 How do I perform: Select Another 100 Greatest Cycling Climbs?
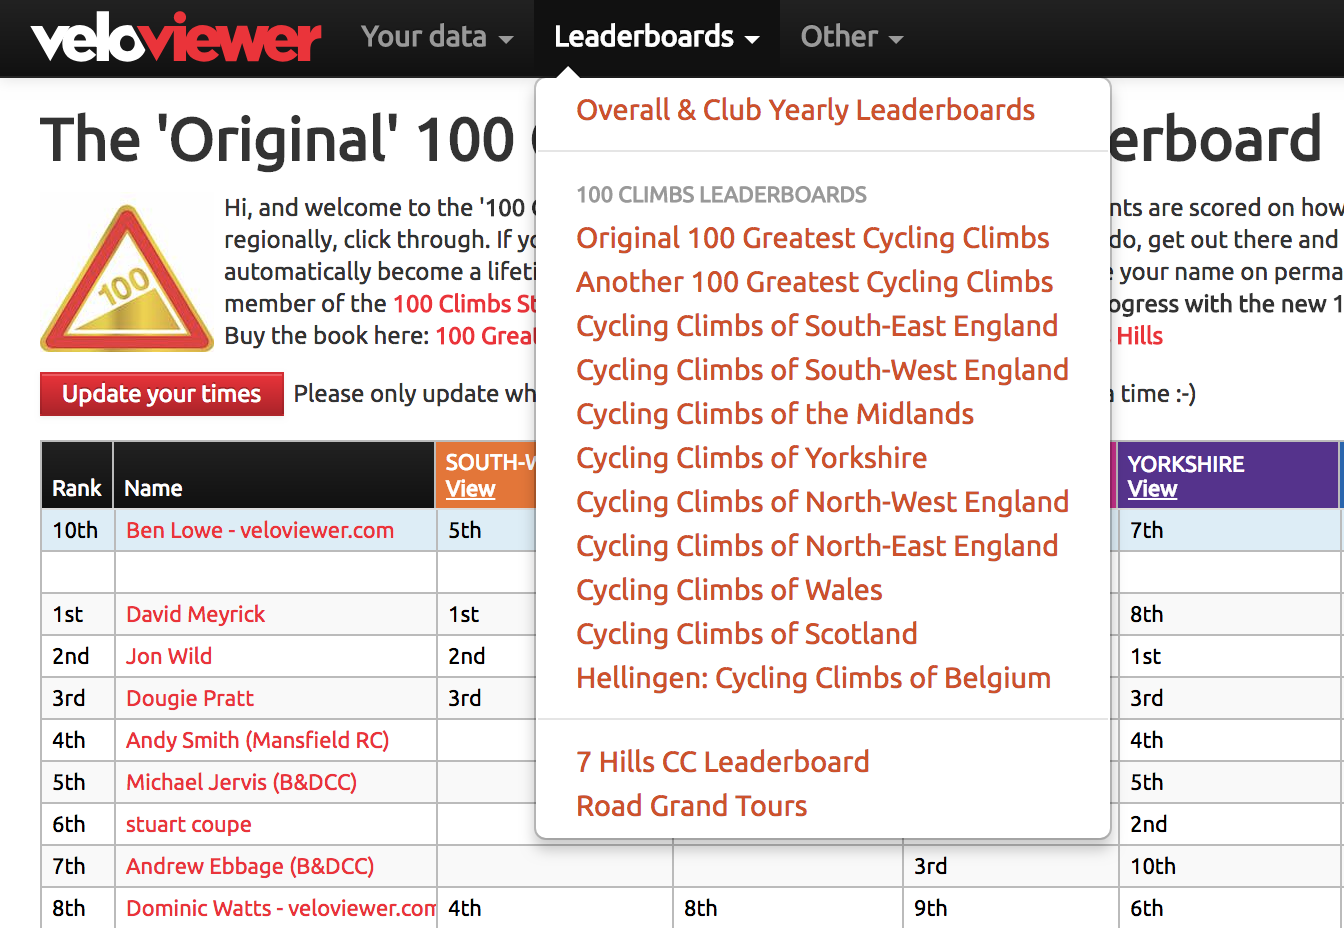click(x=814, y=282)
